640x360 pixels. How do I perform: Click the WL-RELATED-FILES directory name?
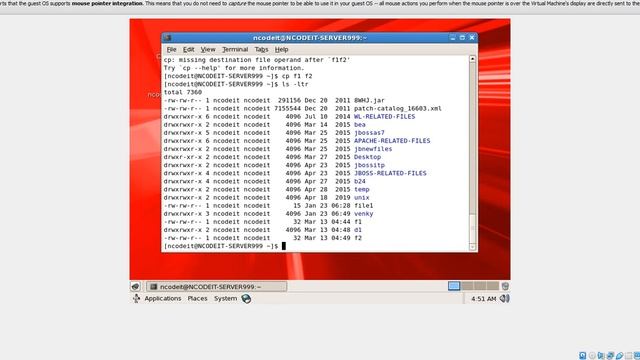(384, 117)
